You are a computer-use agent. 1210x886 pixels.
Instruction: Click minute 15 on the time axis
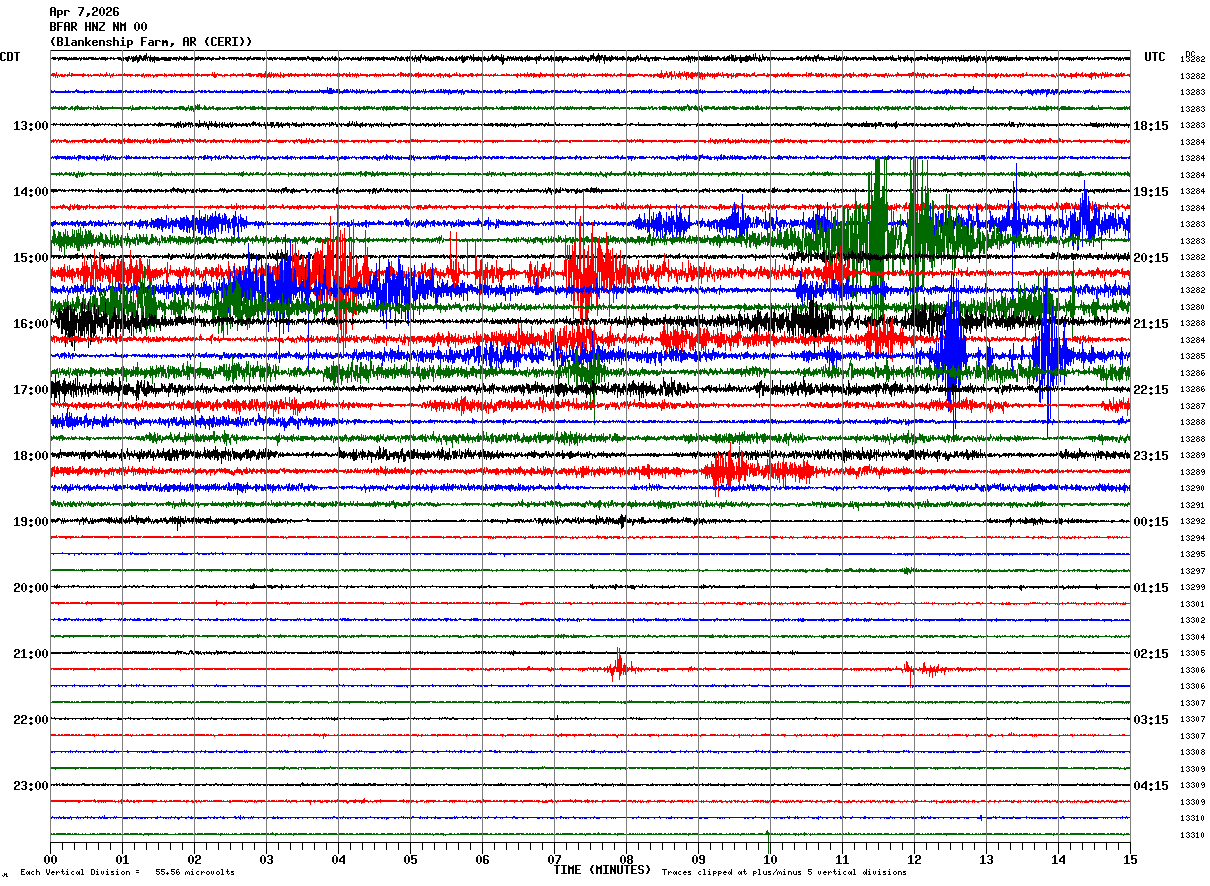click(1130, 858)
